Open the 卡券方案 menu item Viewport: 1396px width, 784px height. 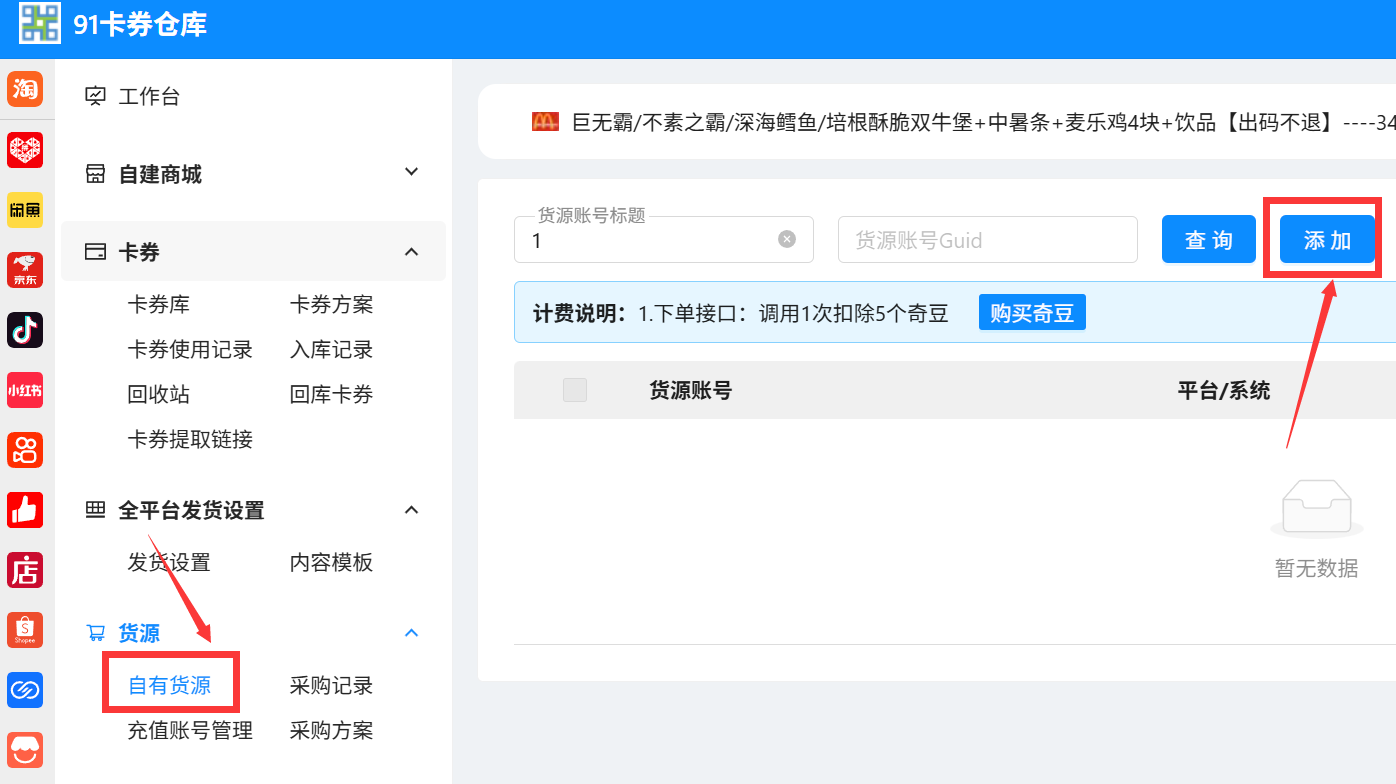332,304
